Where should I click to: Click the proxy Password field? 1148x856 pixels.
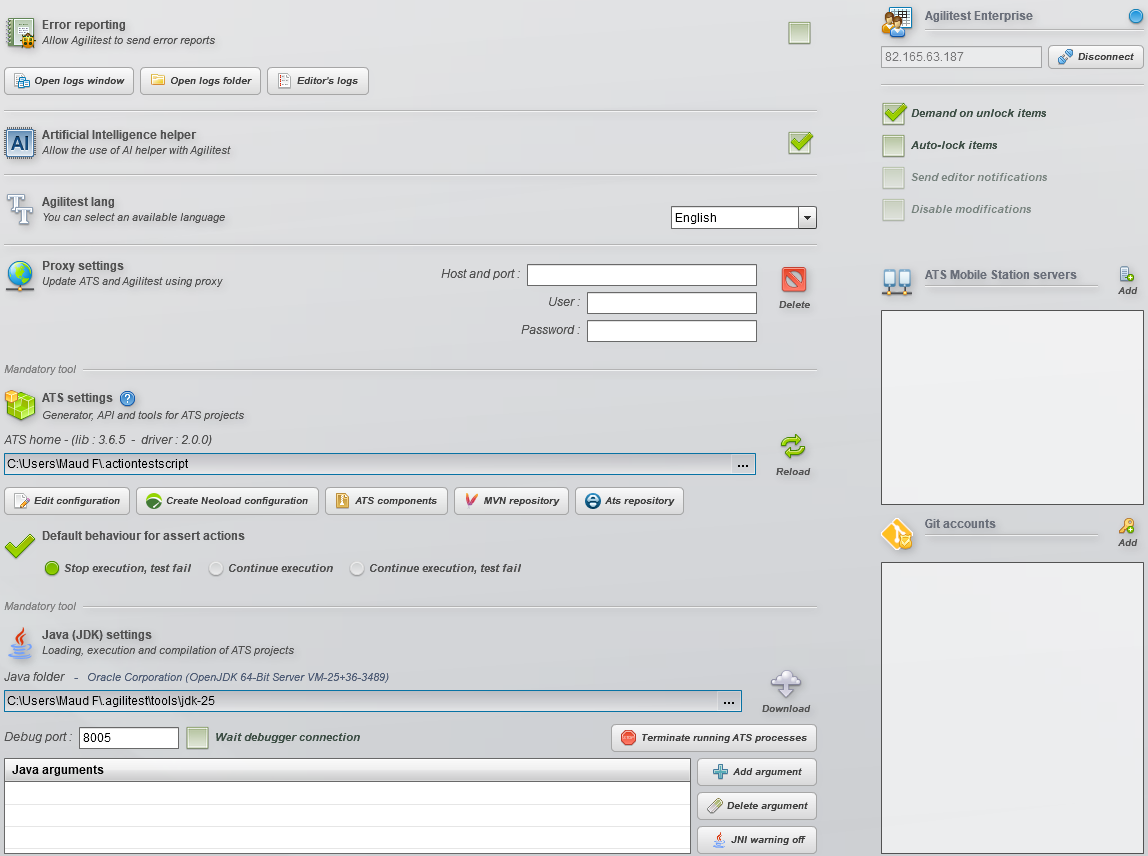click(x=671, y=331)
